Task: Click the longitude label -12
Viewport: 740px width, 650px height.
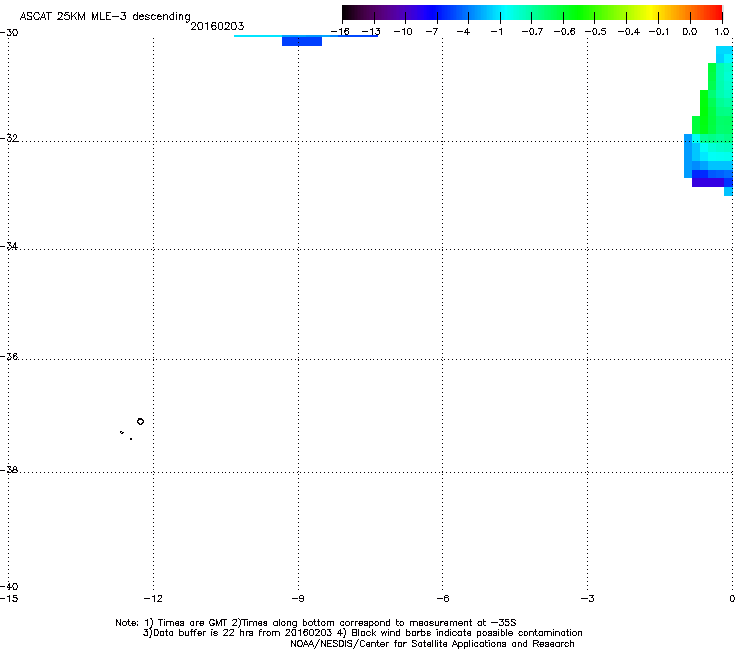Action: [x=153, y=599]
